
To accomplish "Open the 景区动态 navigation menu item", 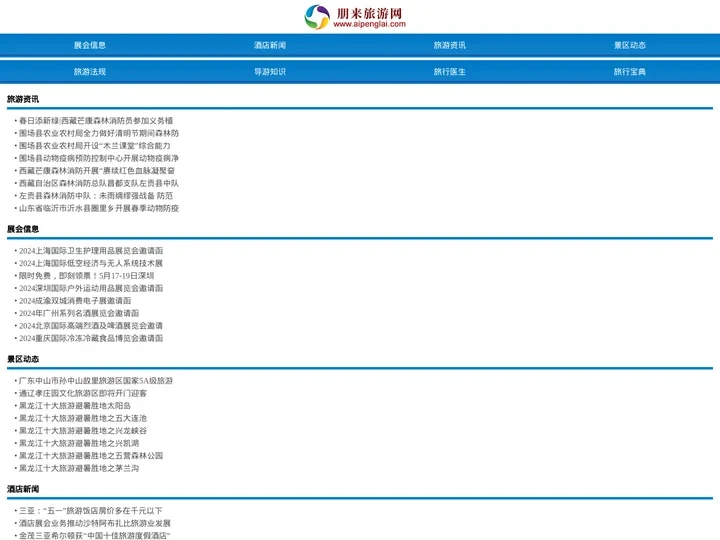I will tap(630, 45).
